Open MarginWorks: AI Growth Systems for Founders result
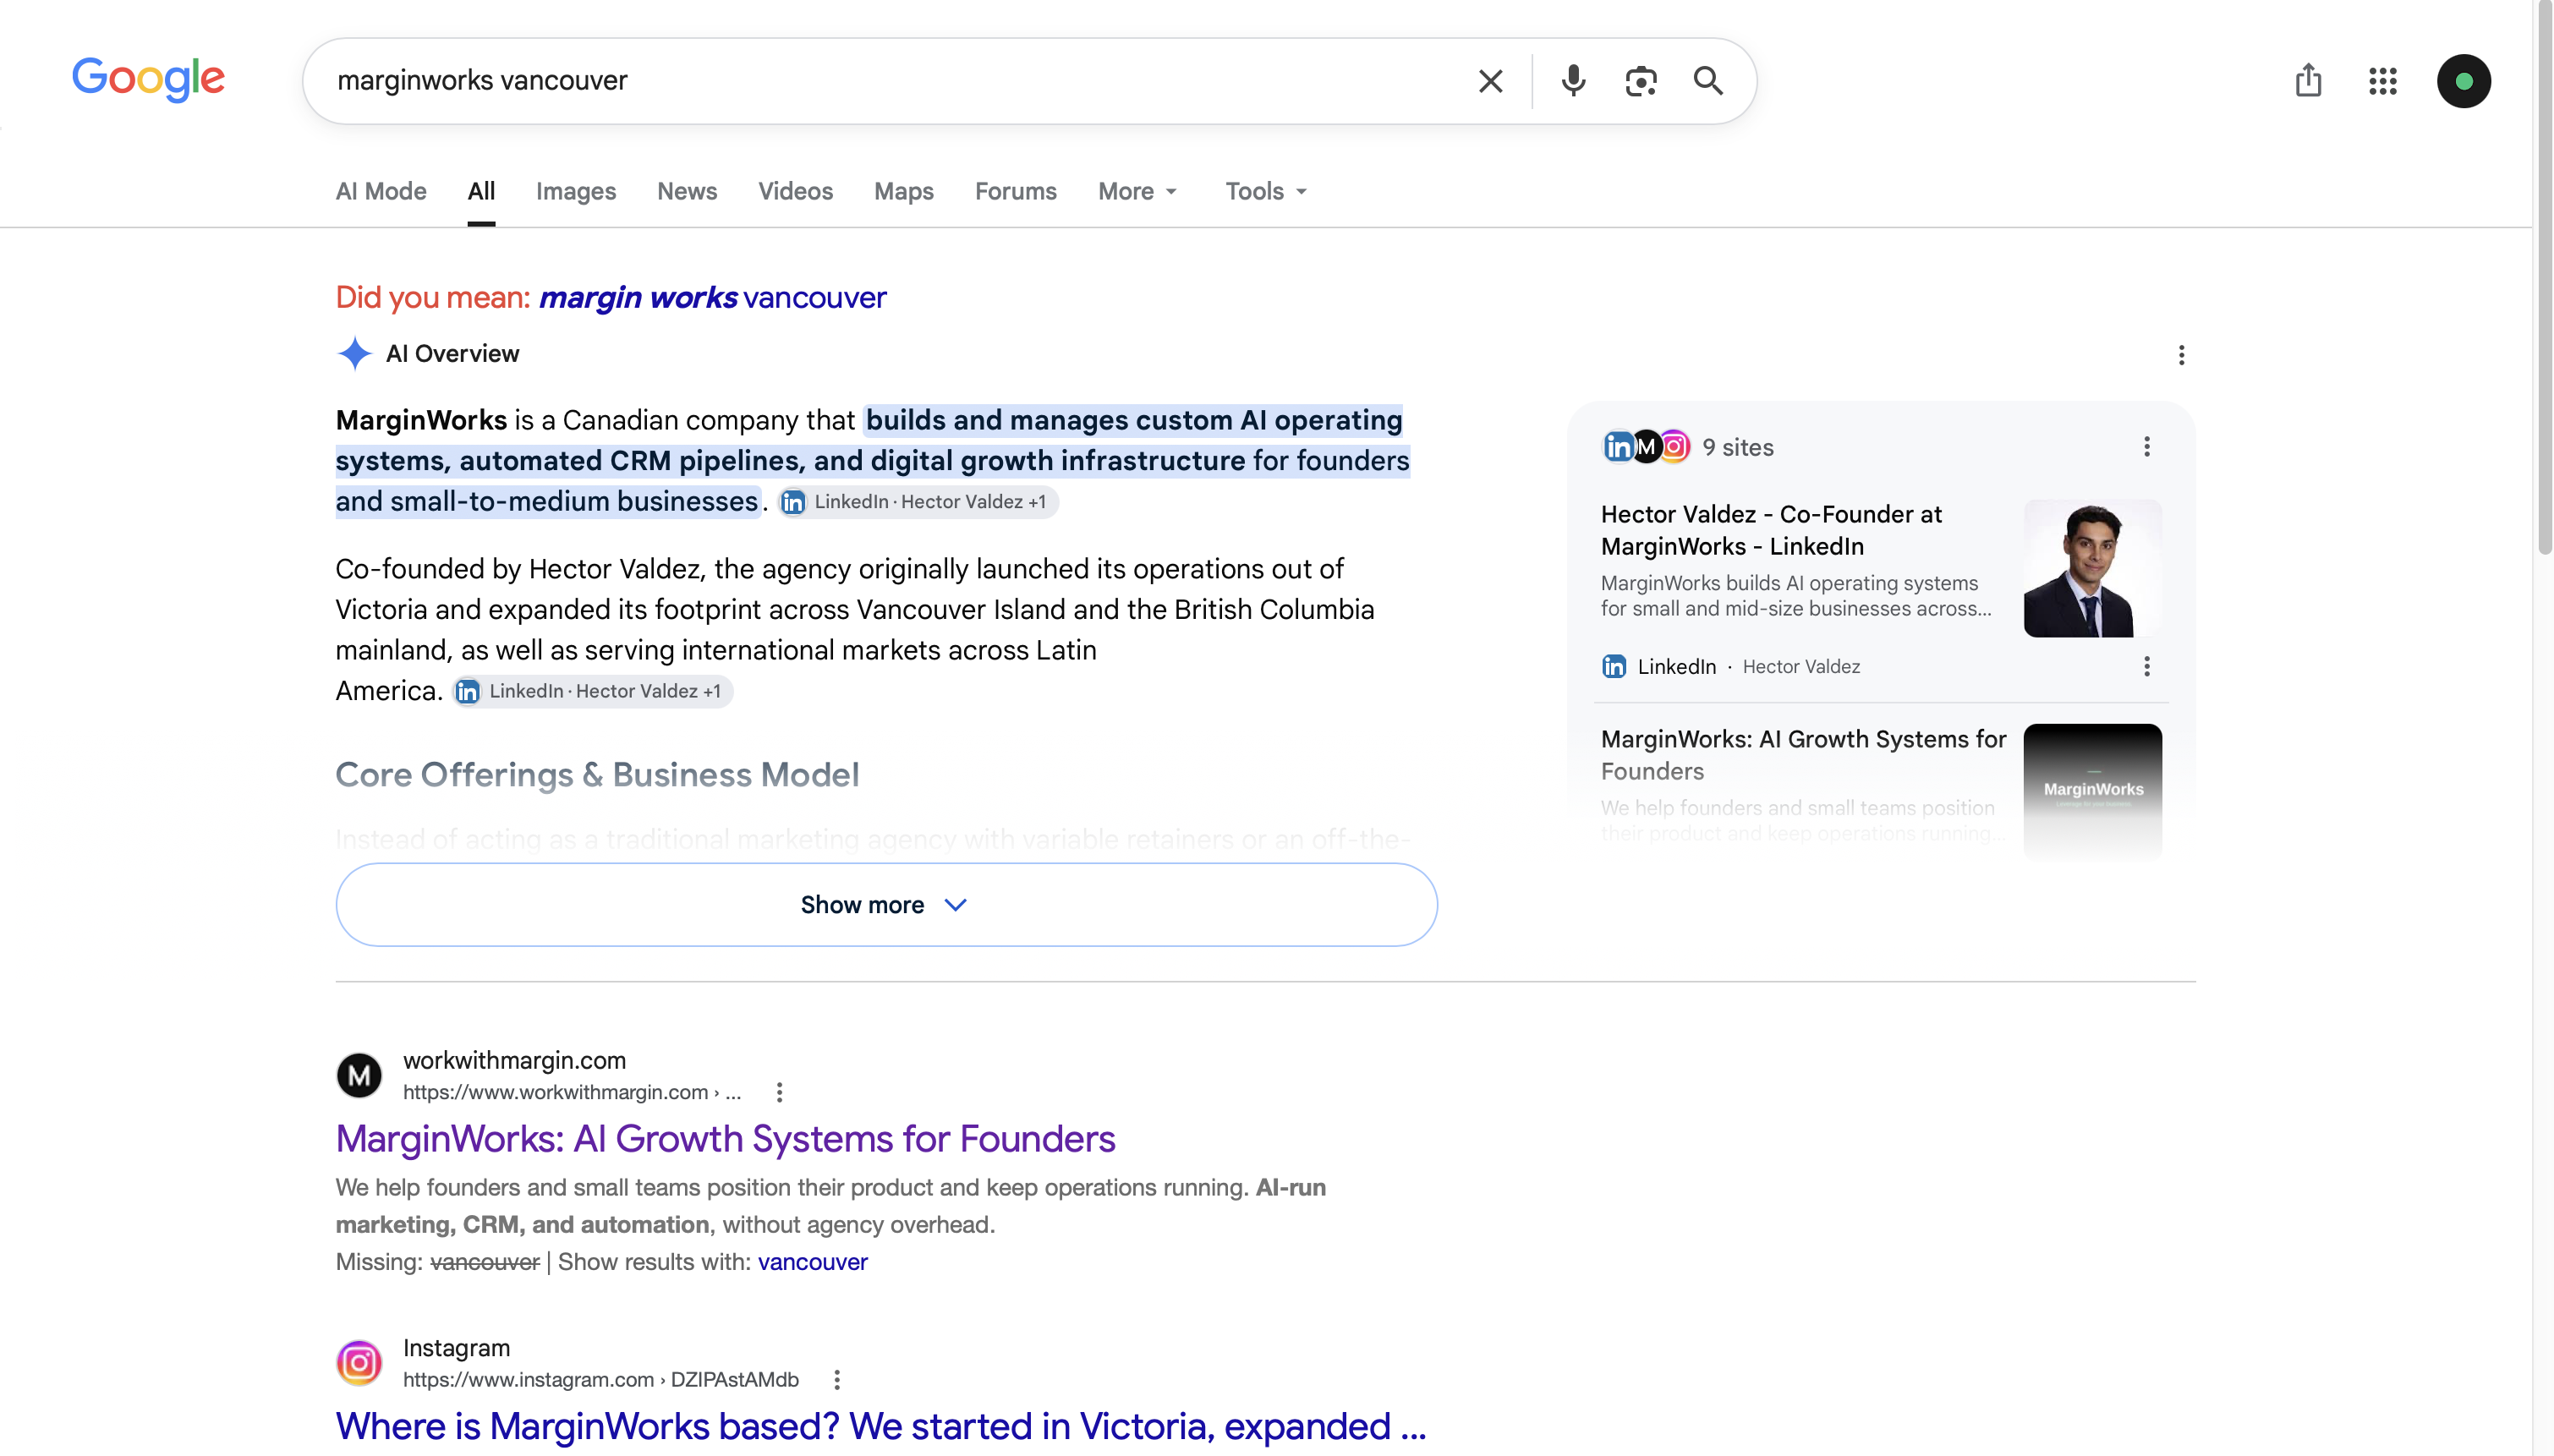 tap(725, 1139)
